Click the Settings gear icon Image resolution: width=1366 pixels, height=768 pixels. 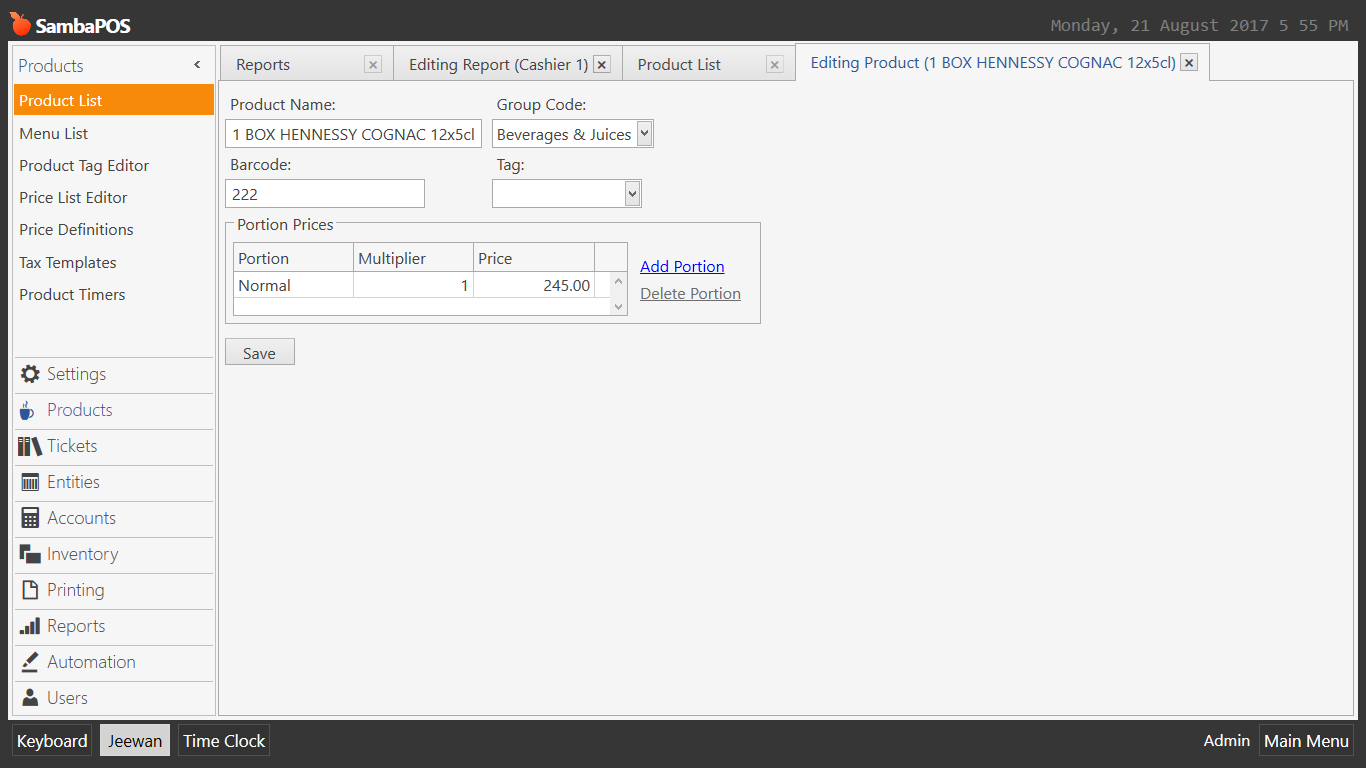pos(30,374)
